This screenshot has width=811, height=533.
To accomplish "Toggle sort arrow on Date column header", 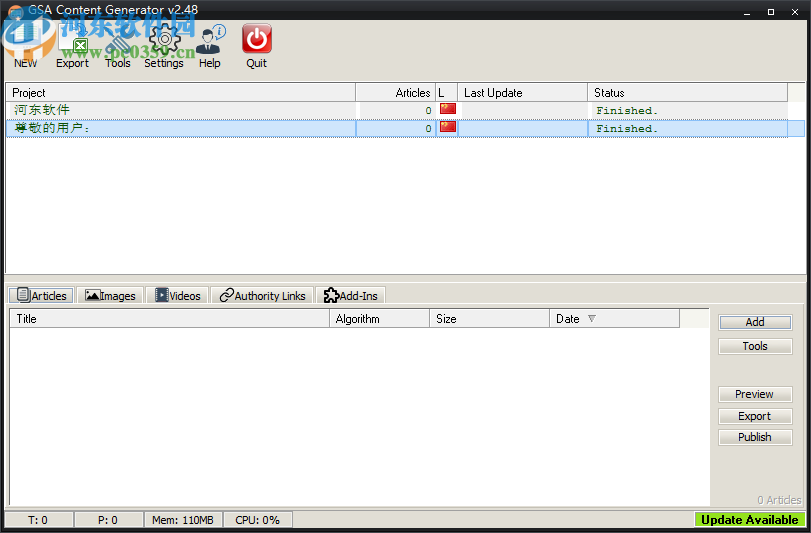I will 592,318.
